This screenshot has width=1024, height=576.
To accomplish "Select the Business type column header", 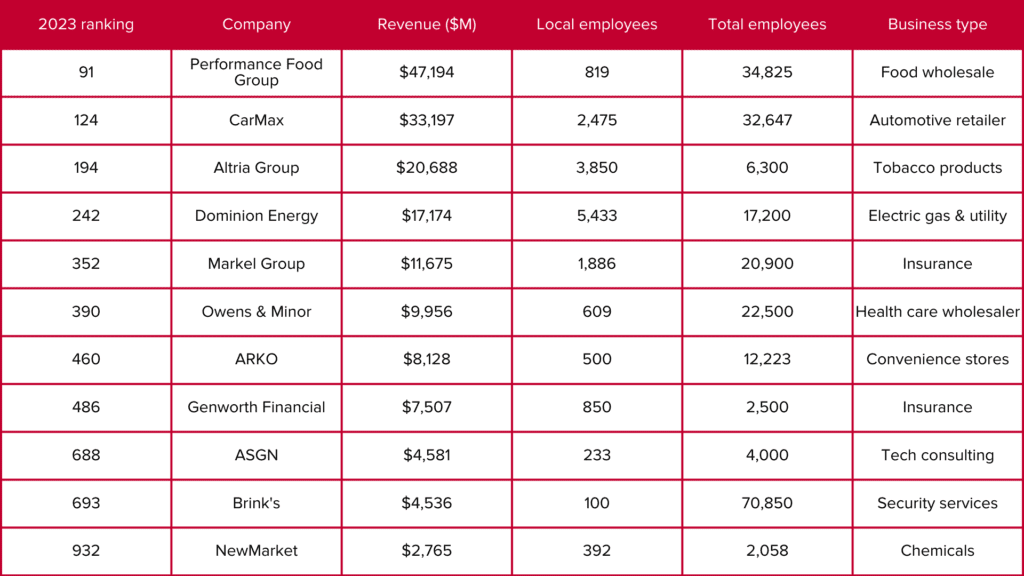I will tap(937, 24).
